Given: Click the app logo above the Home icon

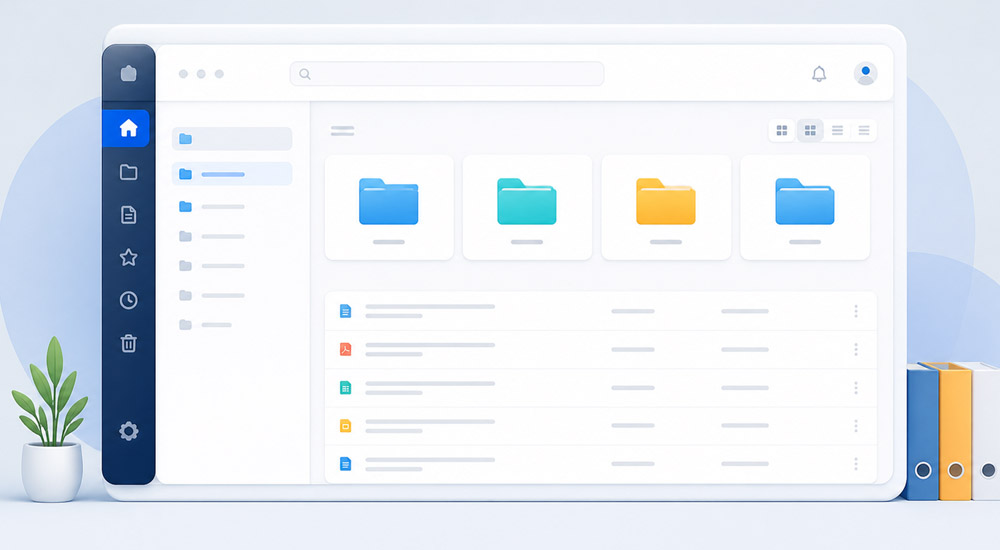Looking at the screenshot, I should click(x=129, y=73).
